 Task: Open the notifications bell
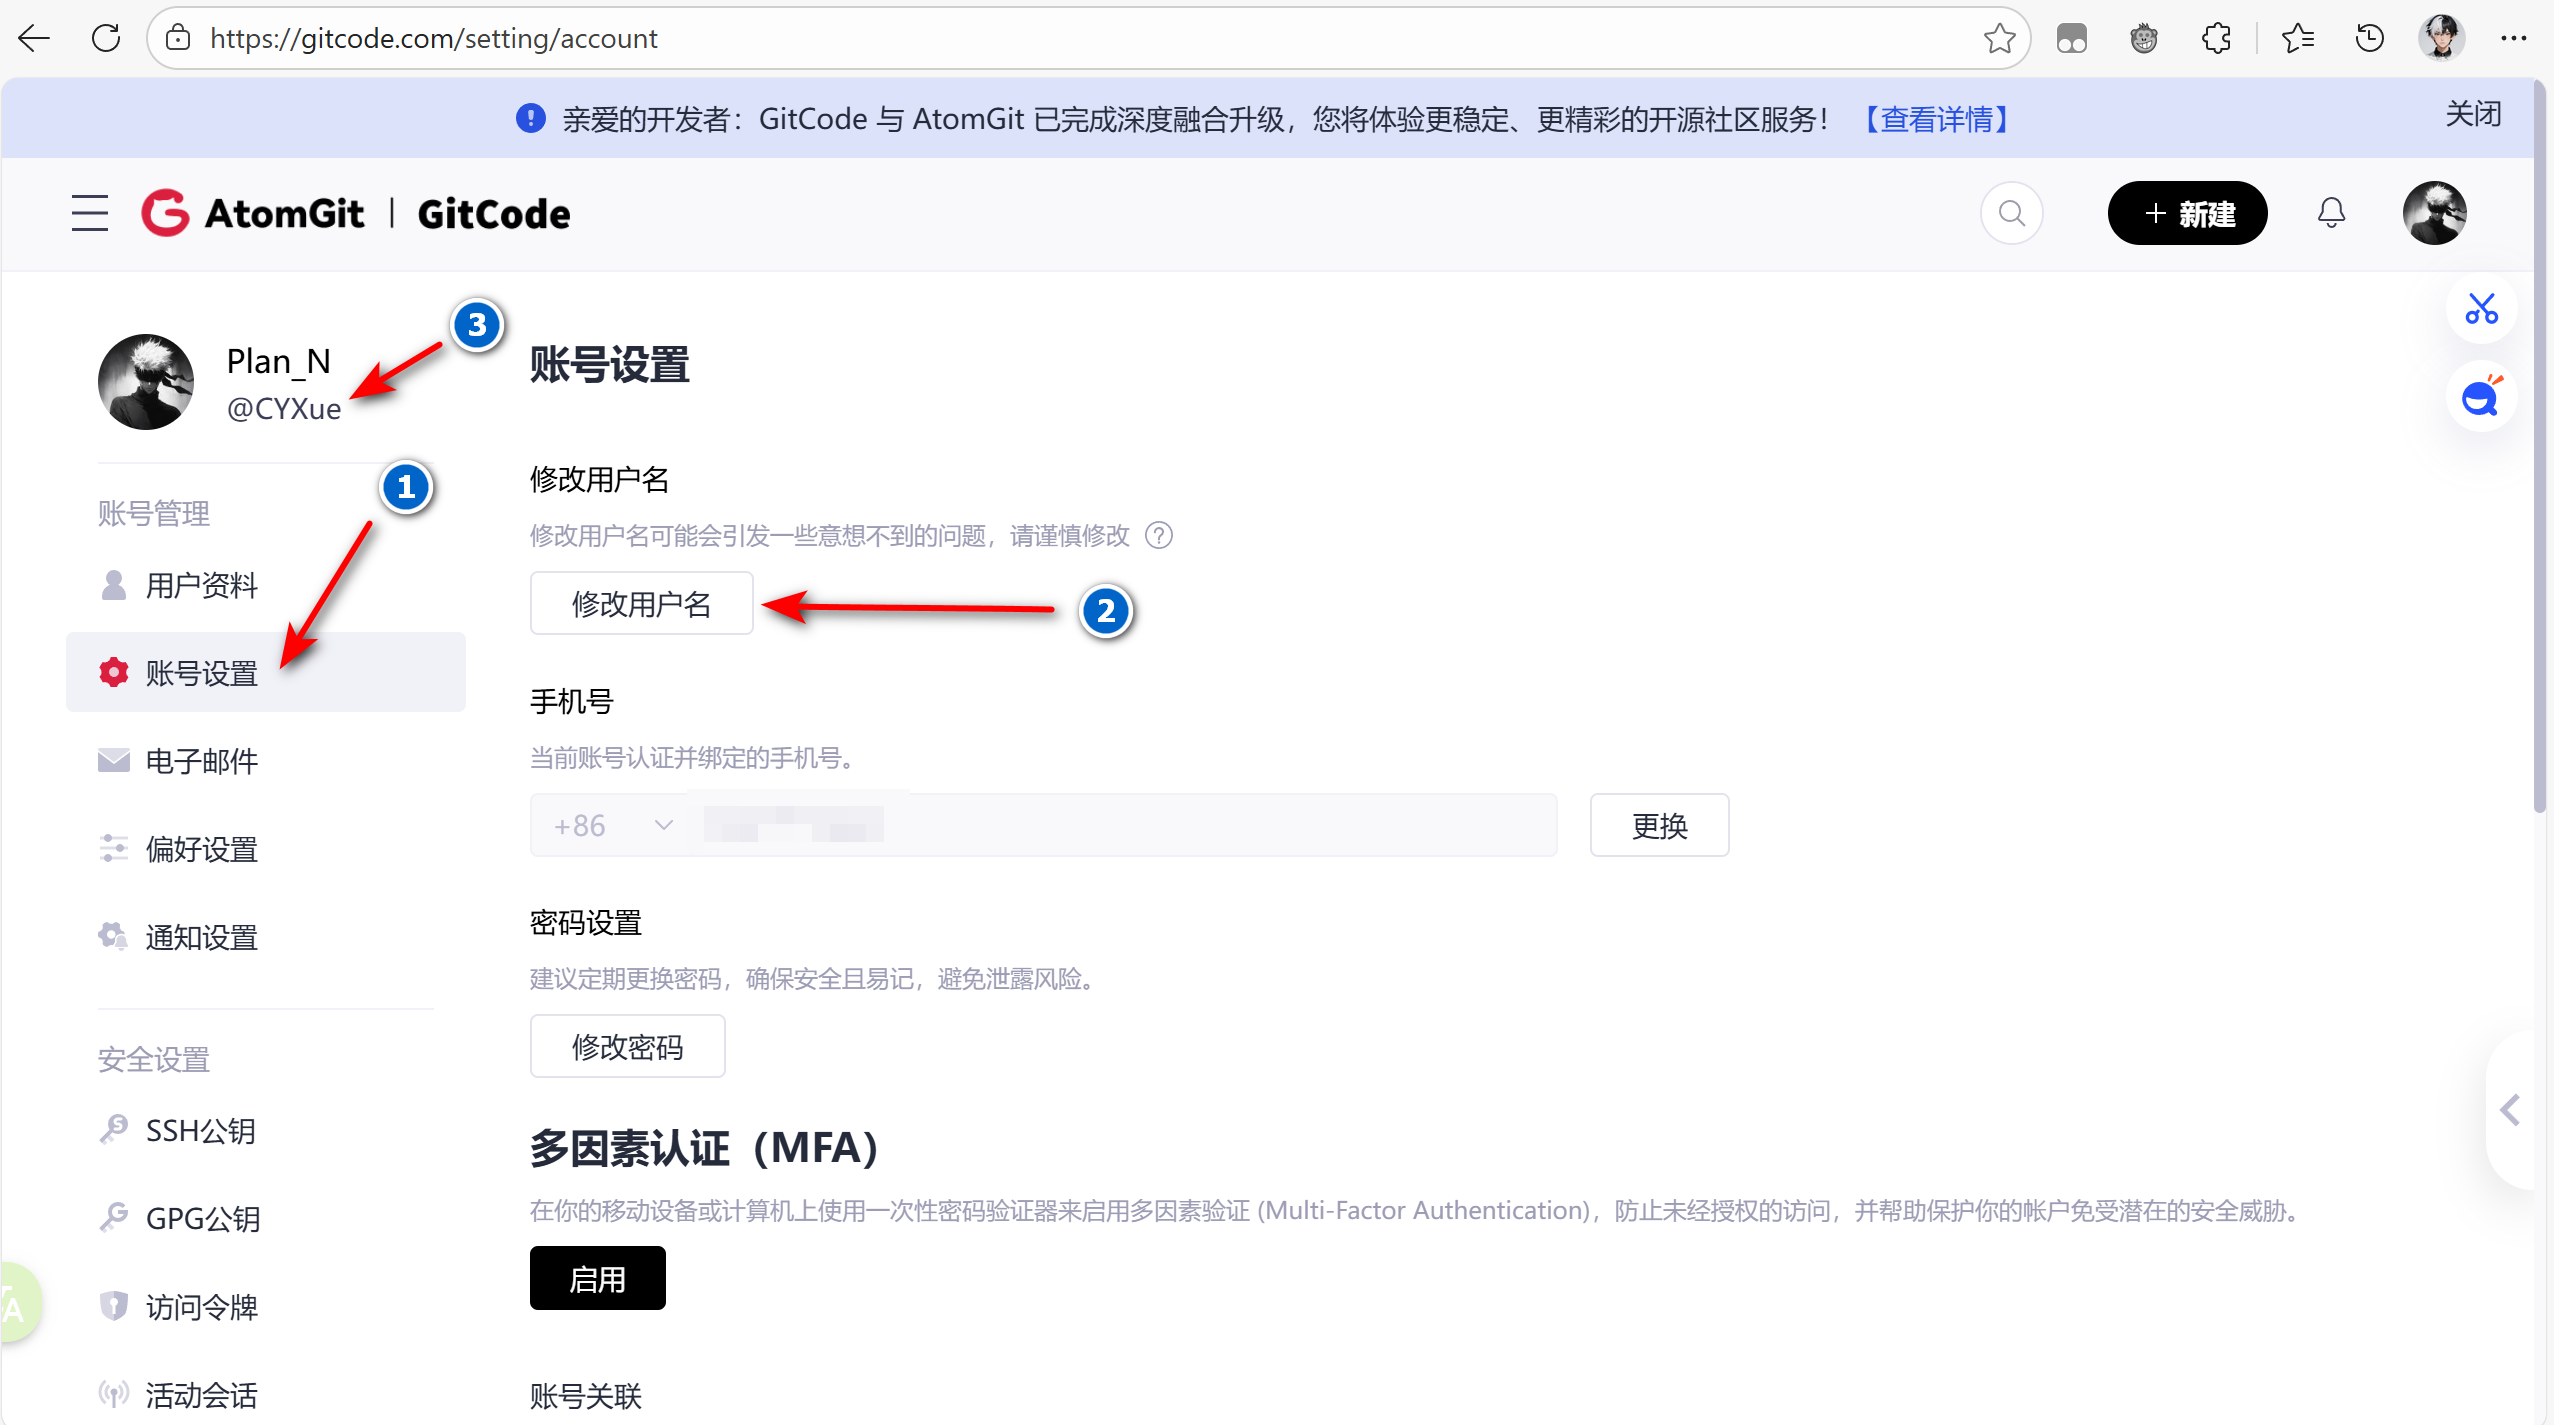(2331, 213)
